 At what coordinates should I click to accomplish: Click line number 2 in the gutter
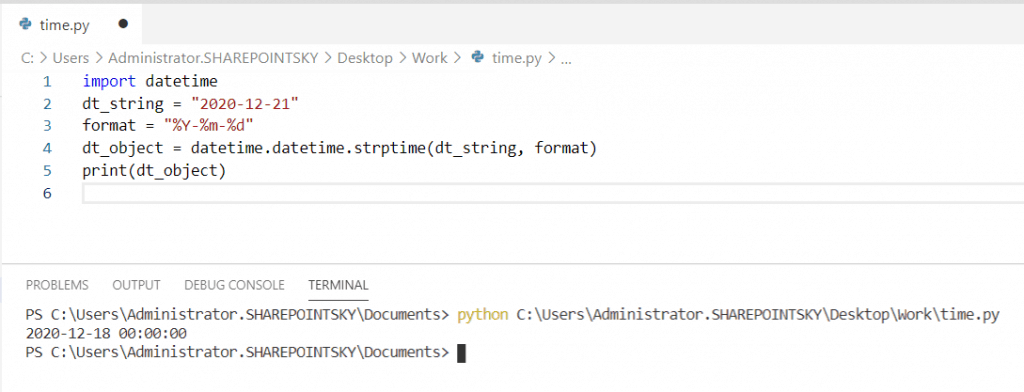(x=46, y=104)
